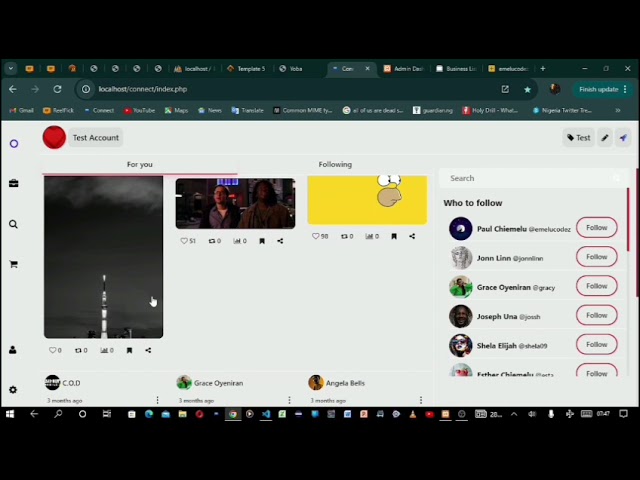Click the red Test Account avatar
Image resolution: width=640 pixels, height=480 pixels.
(54, 138)
